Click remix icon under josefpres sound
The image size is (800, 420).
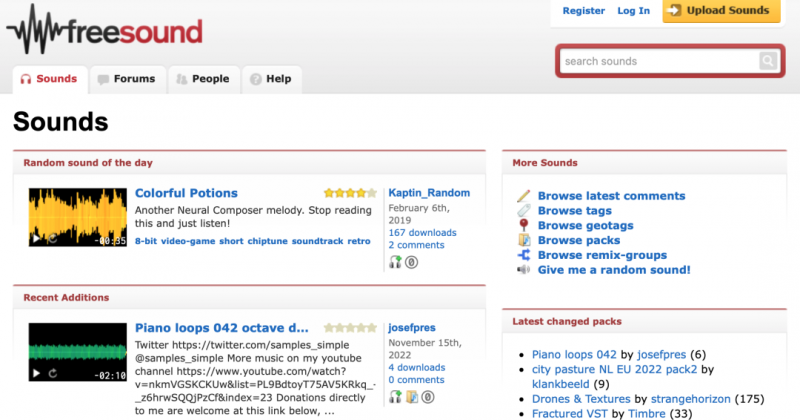pyautogui.click(x=395, y=397)
